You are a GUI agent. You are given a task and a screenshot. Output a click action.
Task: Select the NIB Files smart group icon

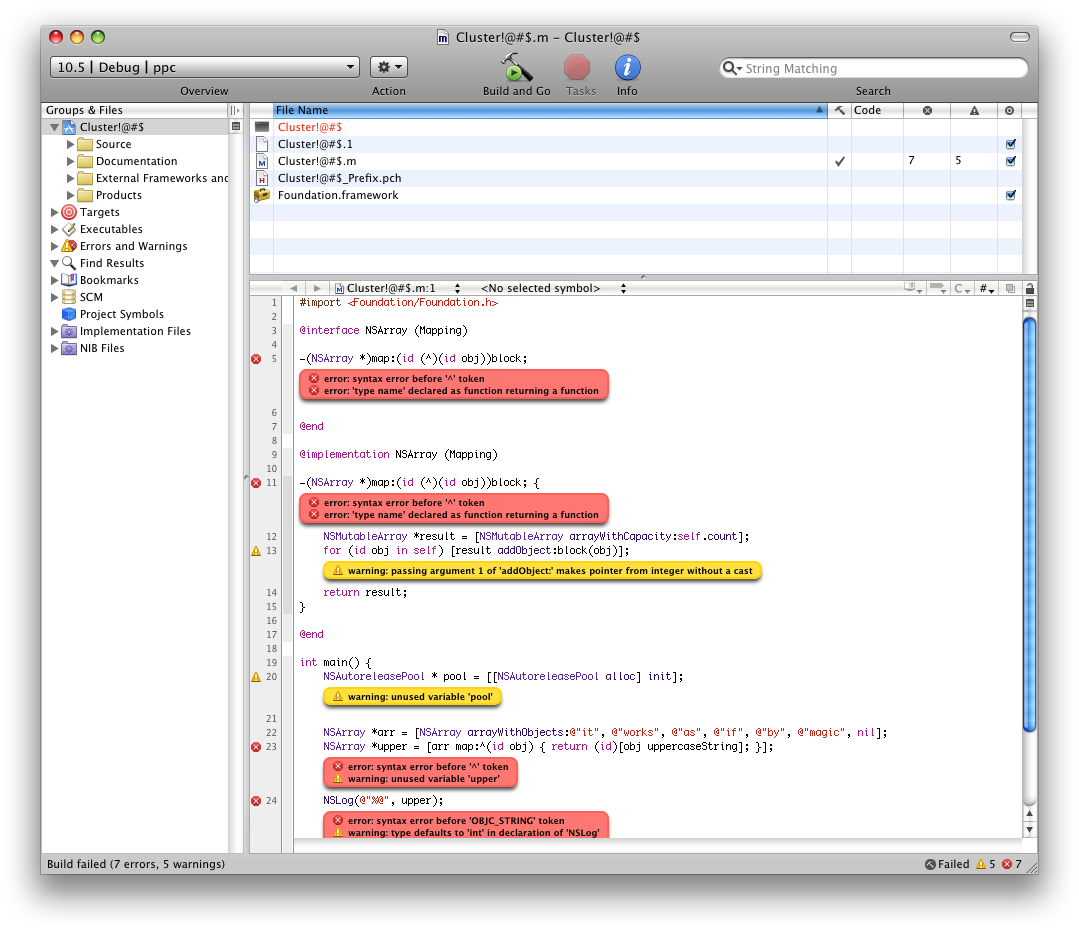[x=69, y=348]
